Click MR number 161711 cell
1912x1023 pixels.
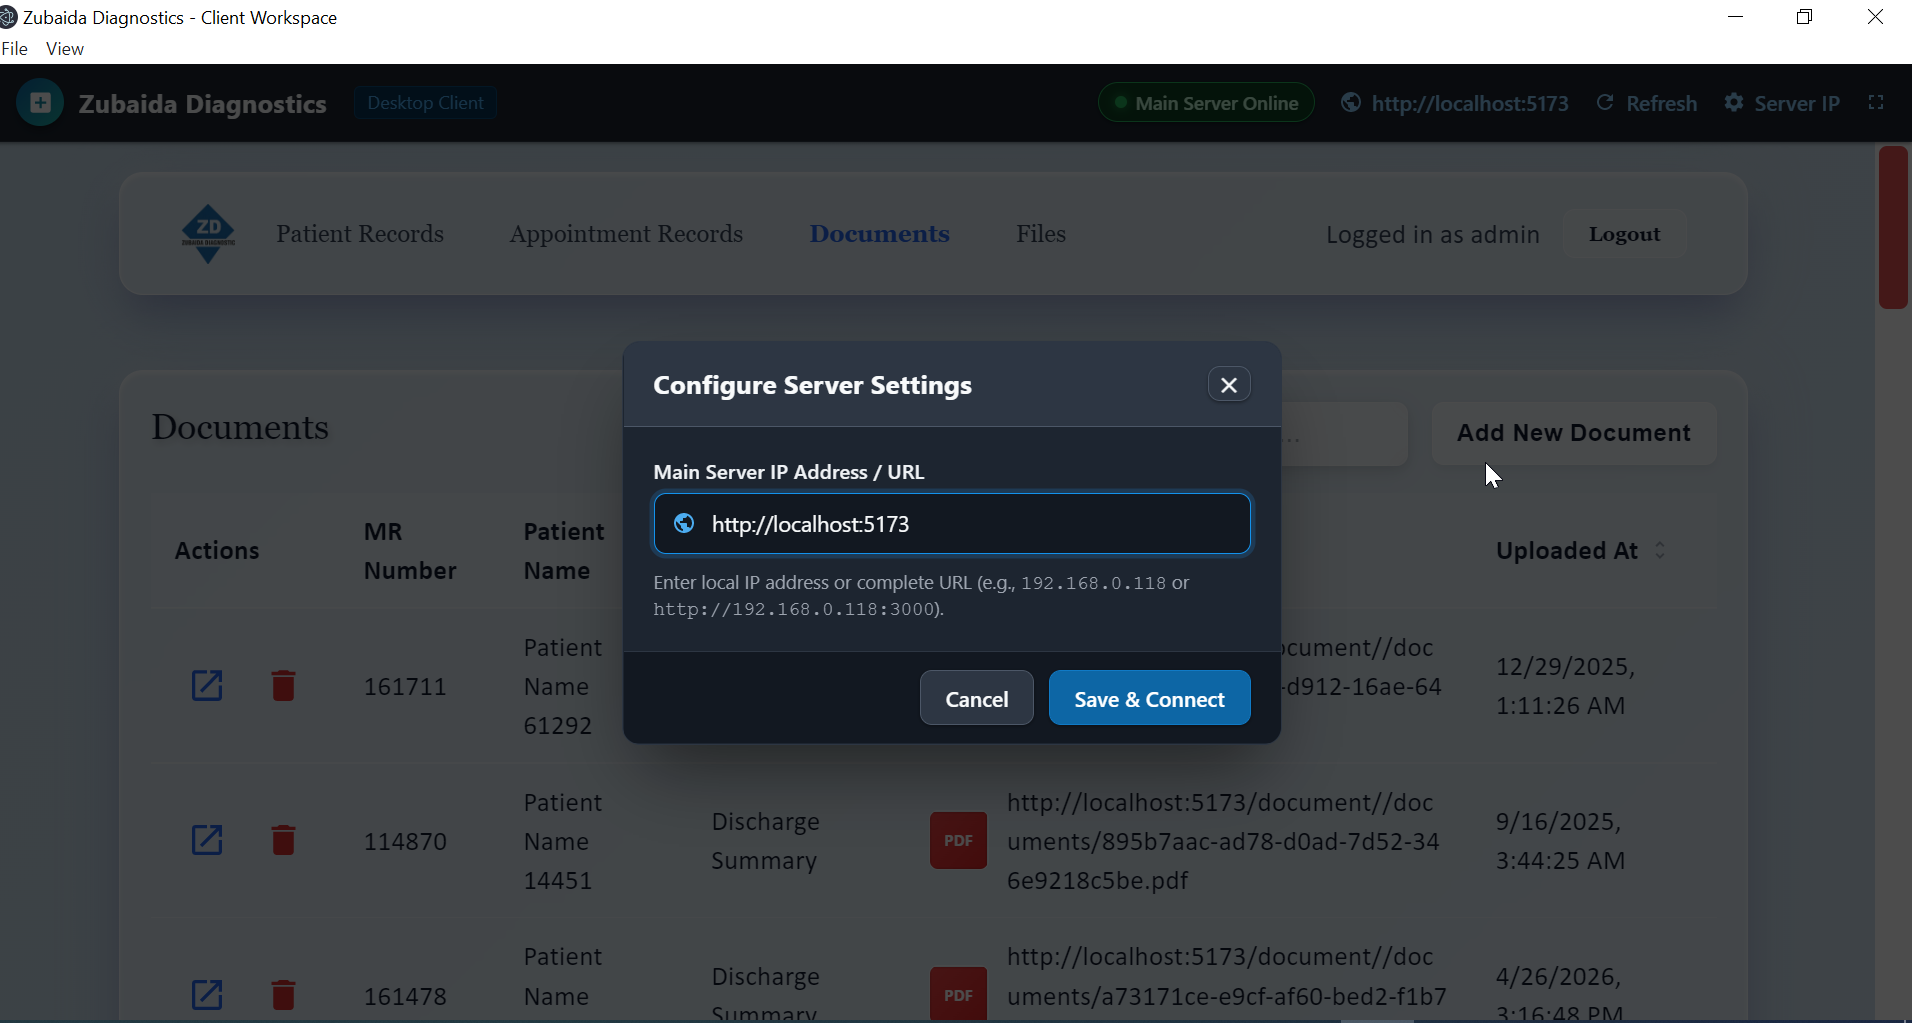(405, 687)
